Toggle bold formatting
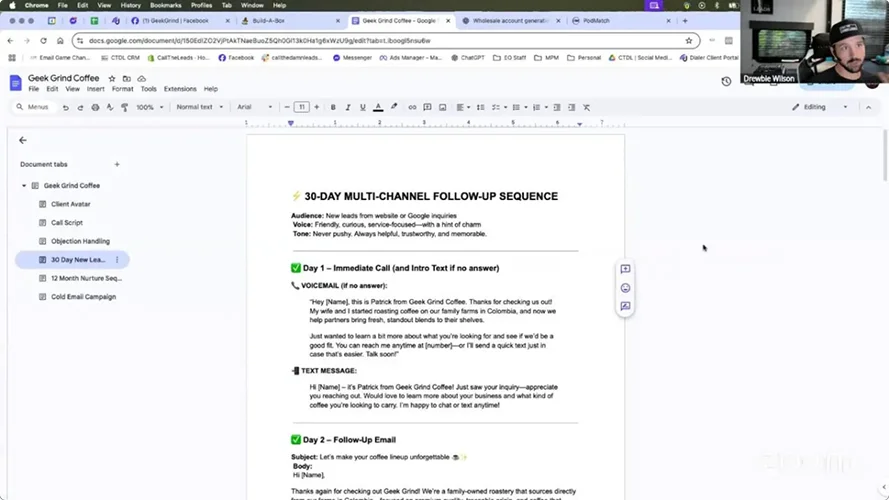The width and height of the screenshot is (889, 500). click(x=333, y=107)
